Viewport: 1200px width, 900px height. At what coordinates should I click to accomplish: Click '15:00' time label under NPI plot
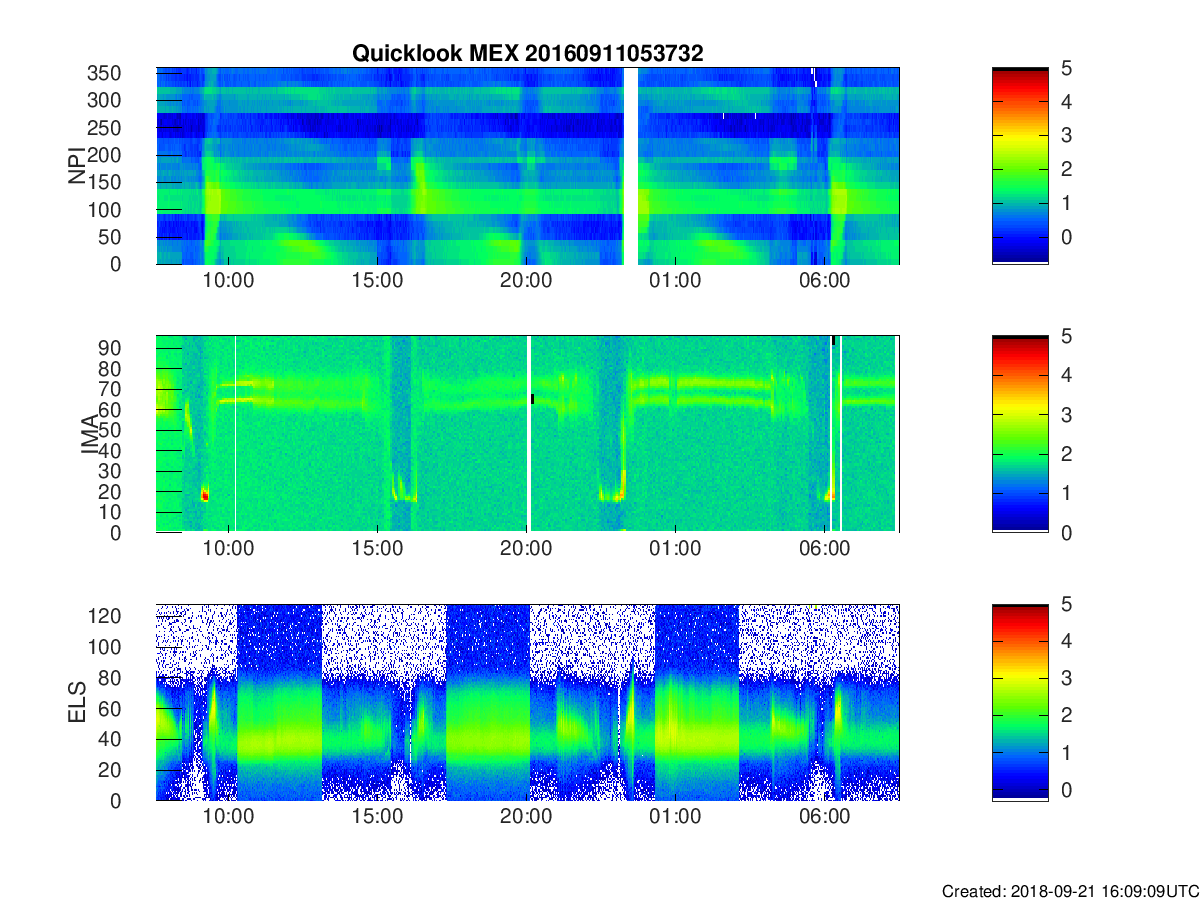point(378,282)
